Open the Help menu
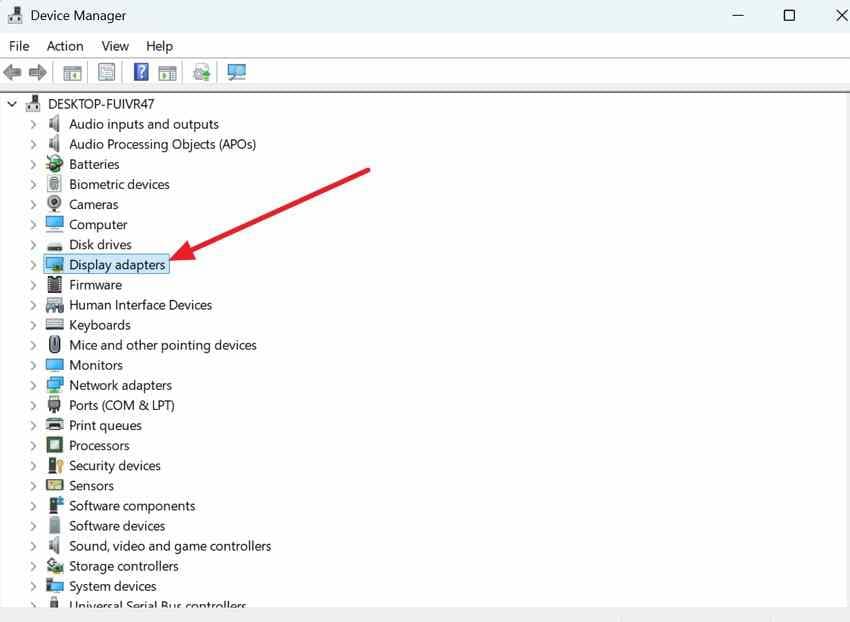The width and height of the screenshot is (850, 622). coord(159,46)
